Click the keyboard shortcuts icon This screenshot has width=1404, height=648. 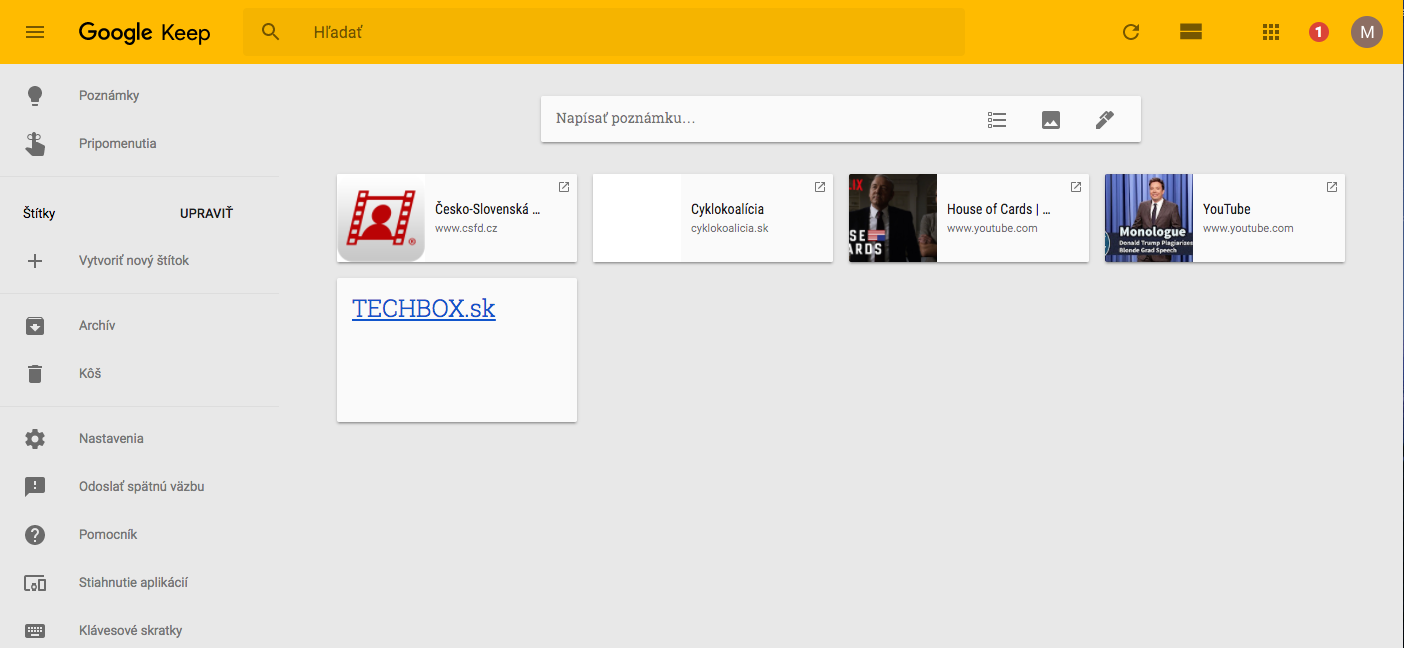[x=35, y=631]
